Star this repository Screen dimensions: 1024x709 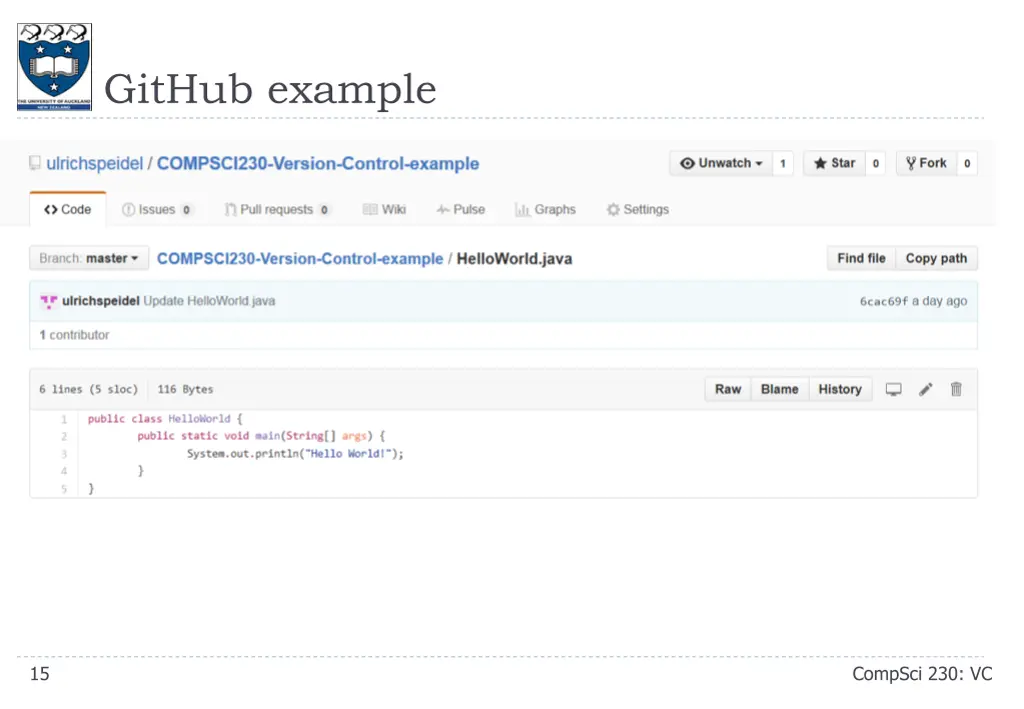[x=835, y=163]
